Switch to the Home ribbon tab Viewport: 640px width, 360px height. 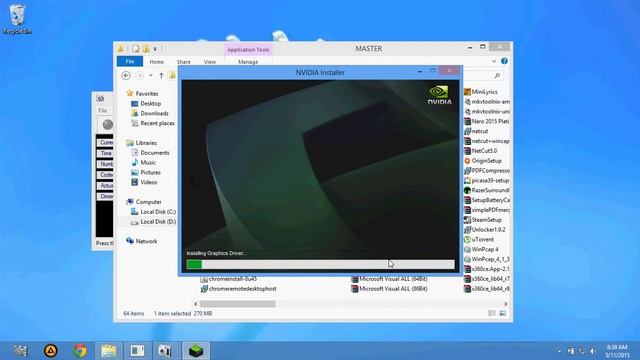pos(156,62)
